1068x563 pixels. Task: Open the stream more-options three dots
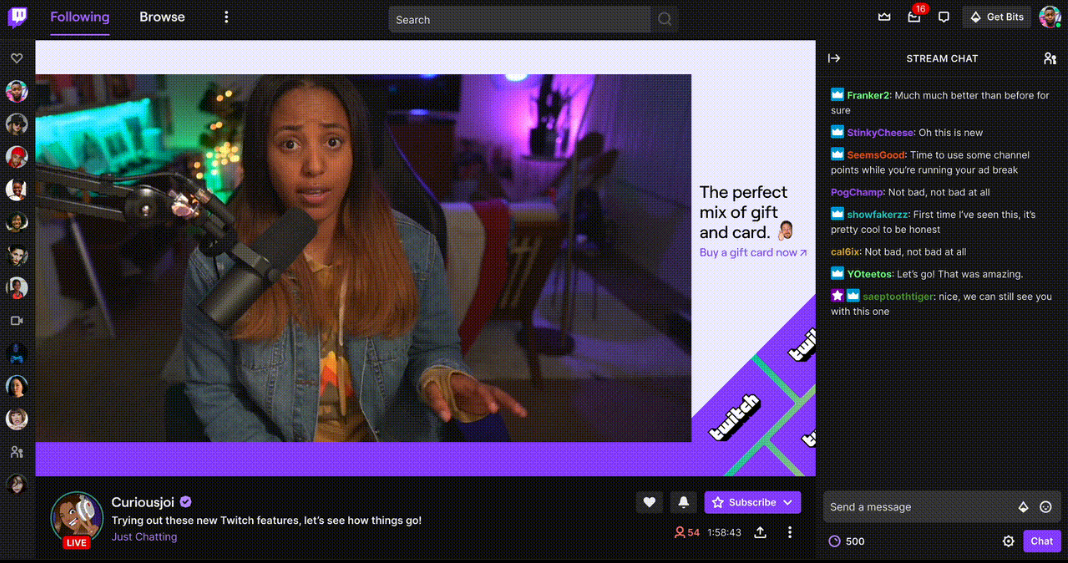pyautogui.click(x=789, y=532)
